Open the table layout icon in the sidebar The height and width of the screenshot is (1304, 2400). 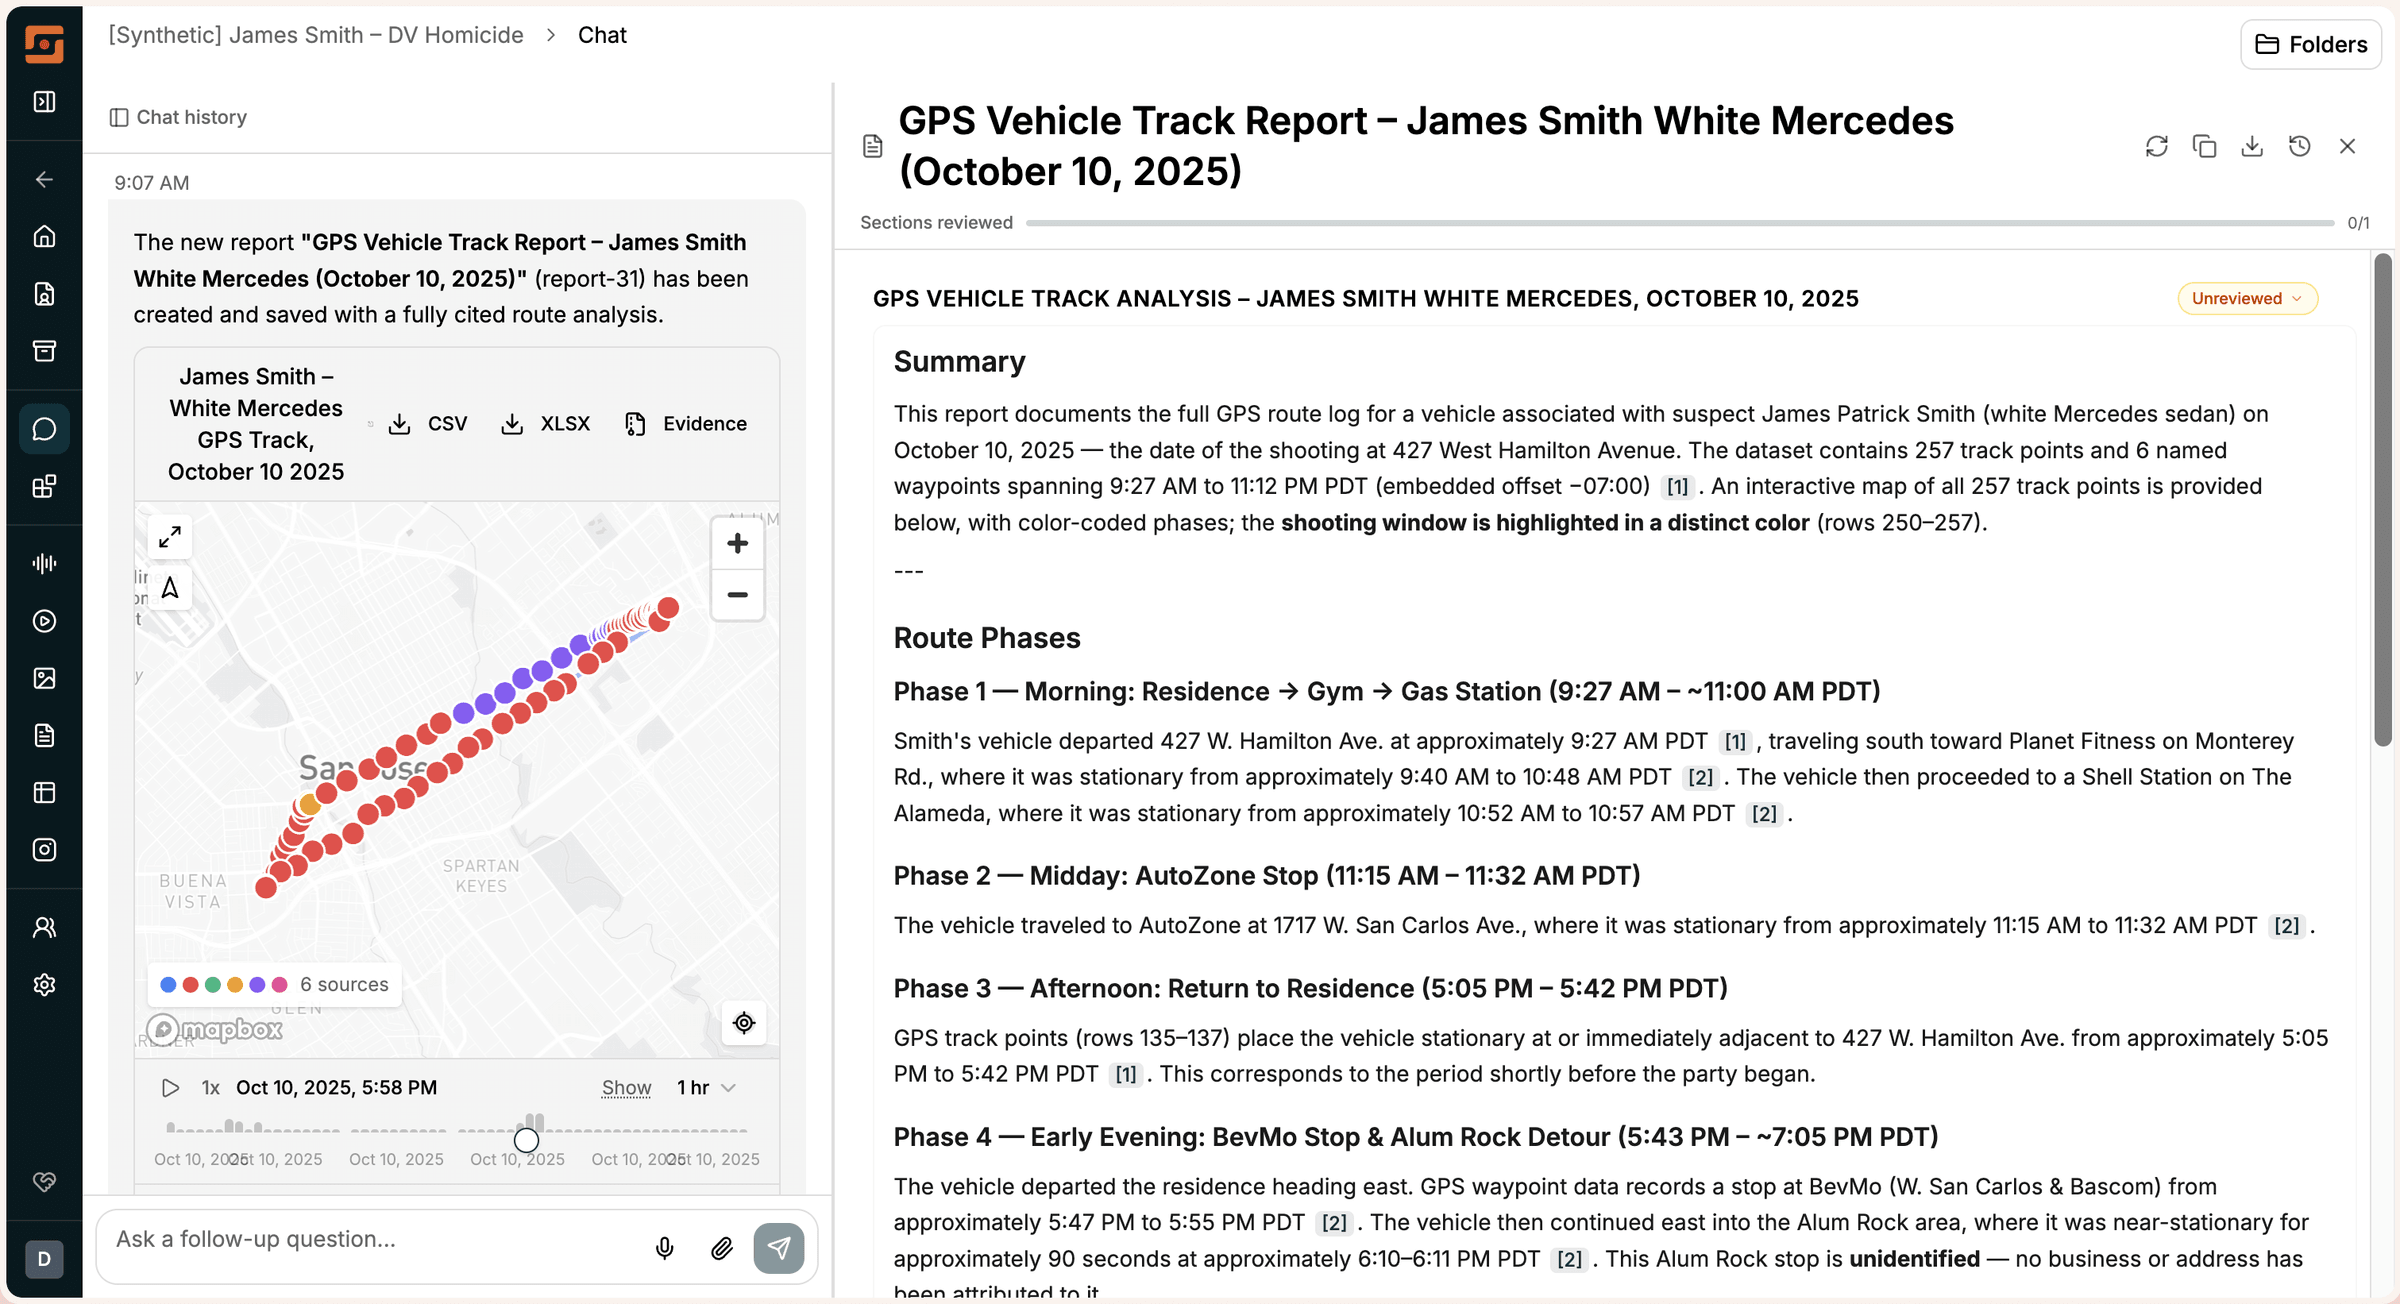(44, 793)
